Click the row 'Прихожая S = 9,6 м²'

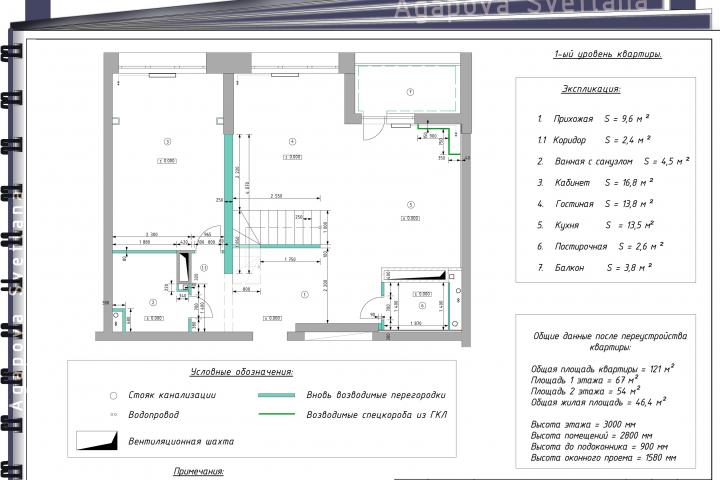point(593,119)
